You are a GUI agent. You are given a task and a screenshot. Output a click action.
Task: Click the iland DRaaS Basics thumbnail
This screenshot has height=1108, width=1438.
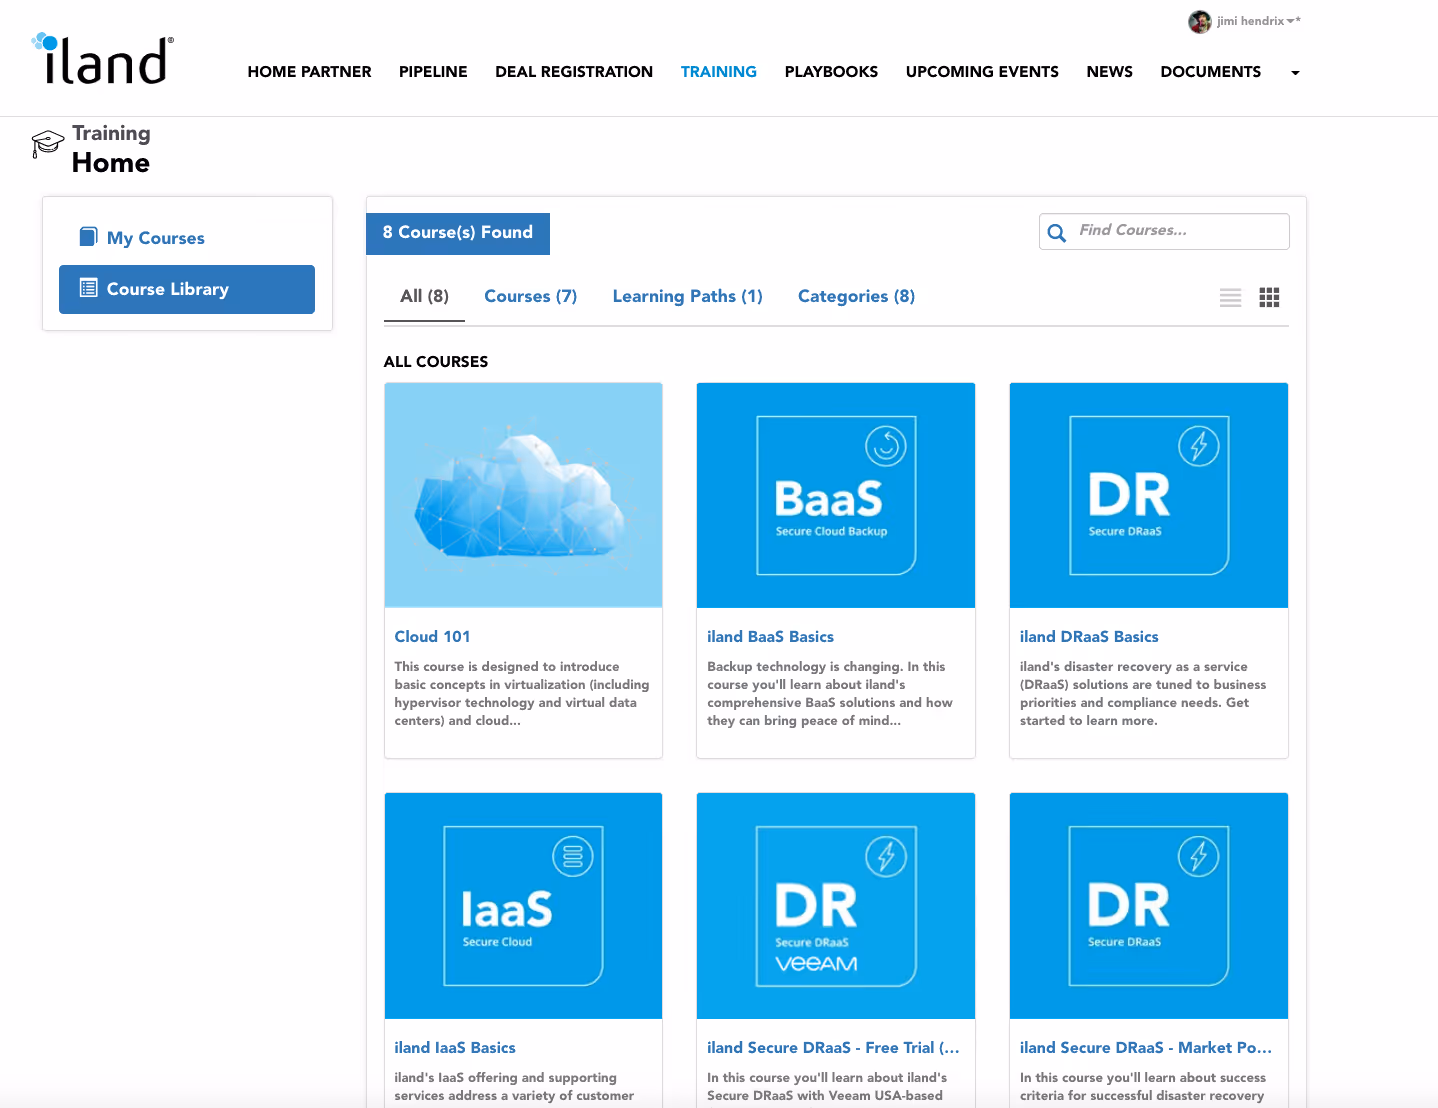pos(1149,495)
